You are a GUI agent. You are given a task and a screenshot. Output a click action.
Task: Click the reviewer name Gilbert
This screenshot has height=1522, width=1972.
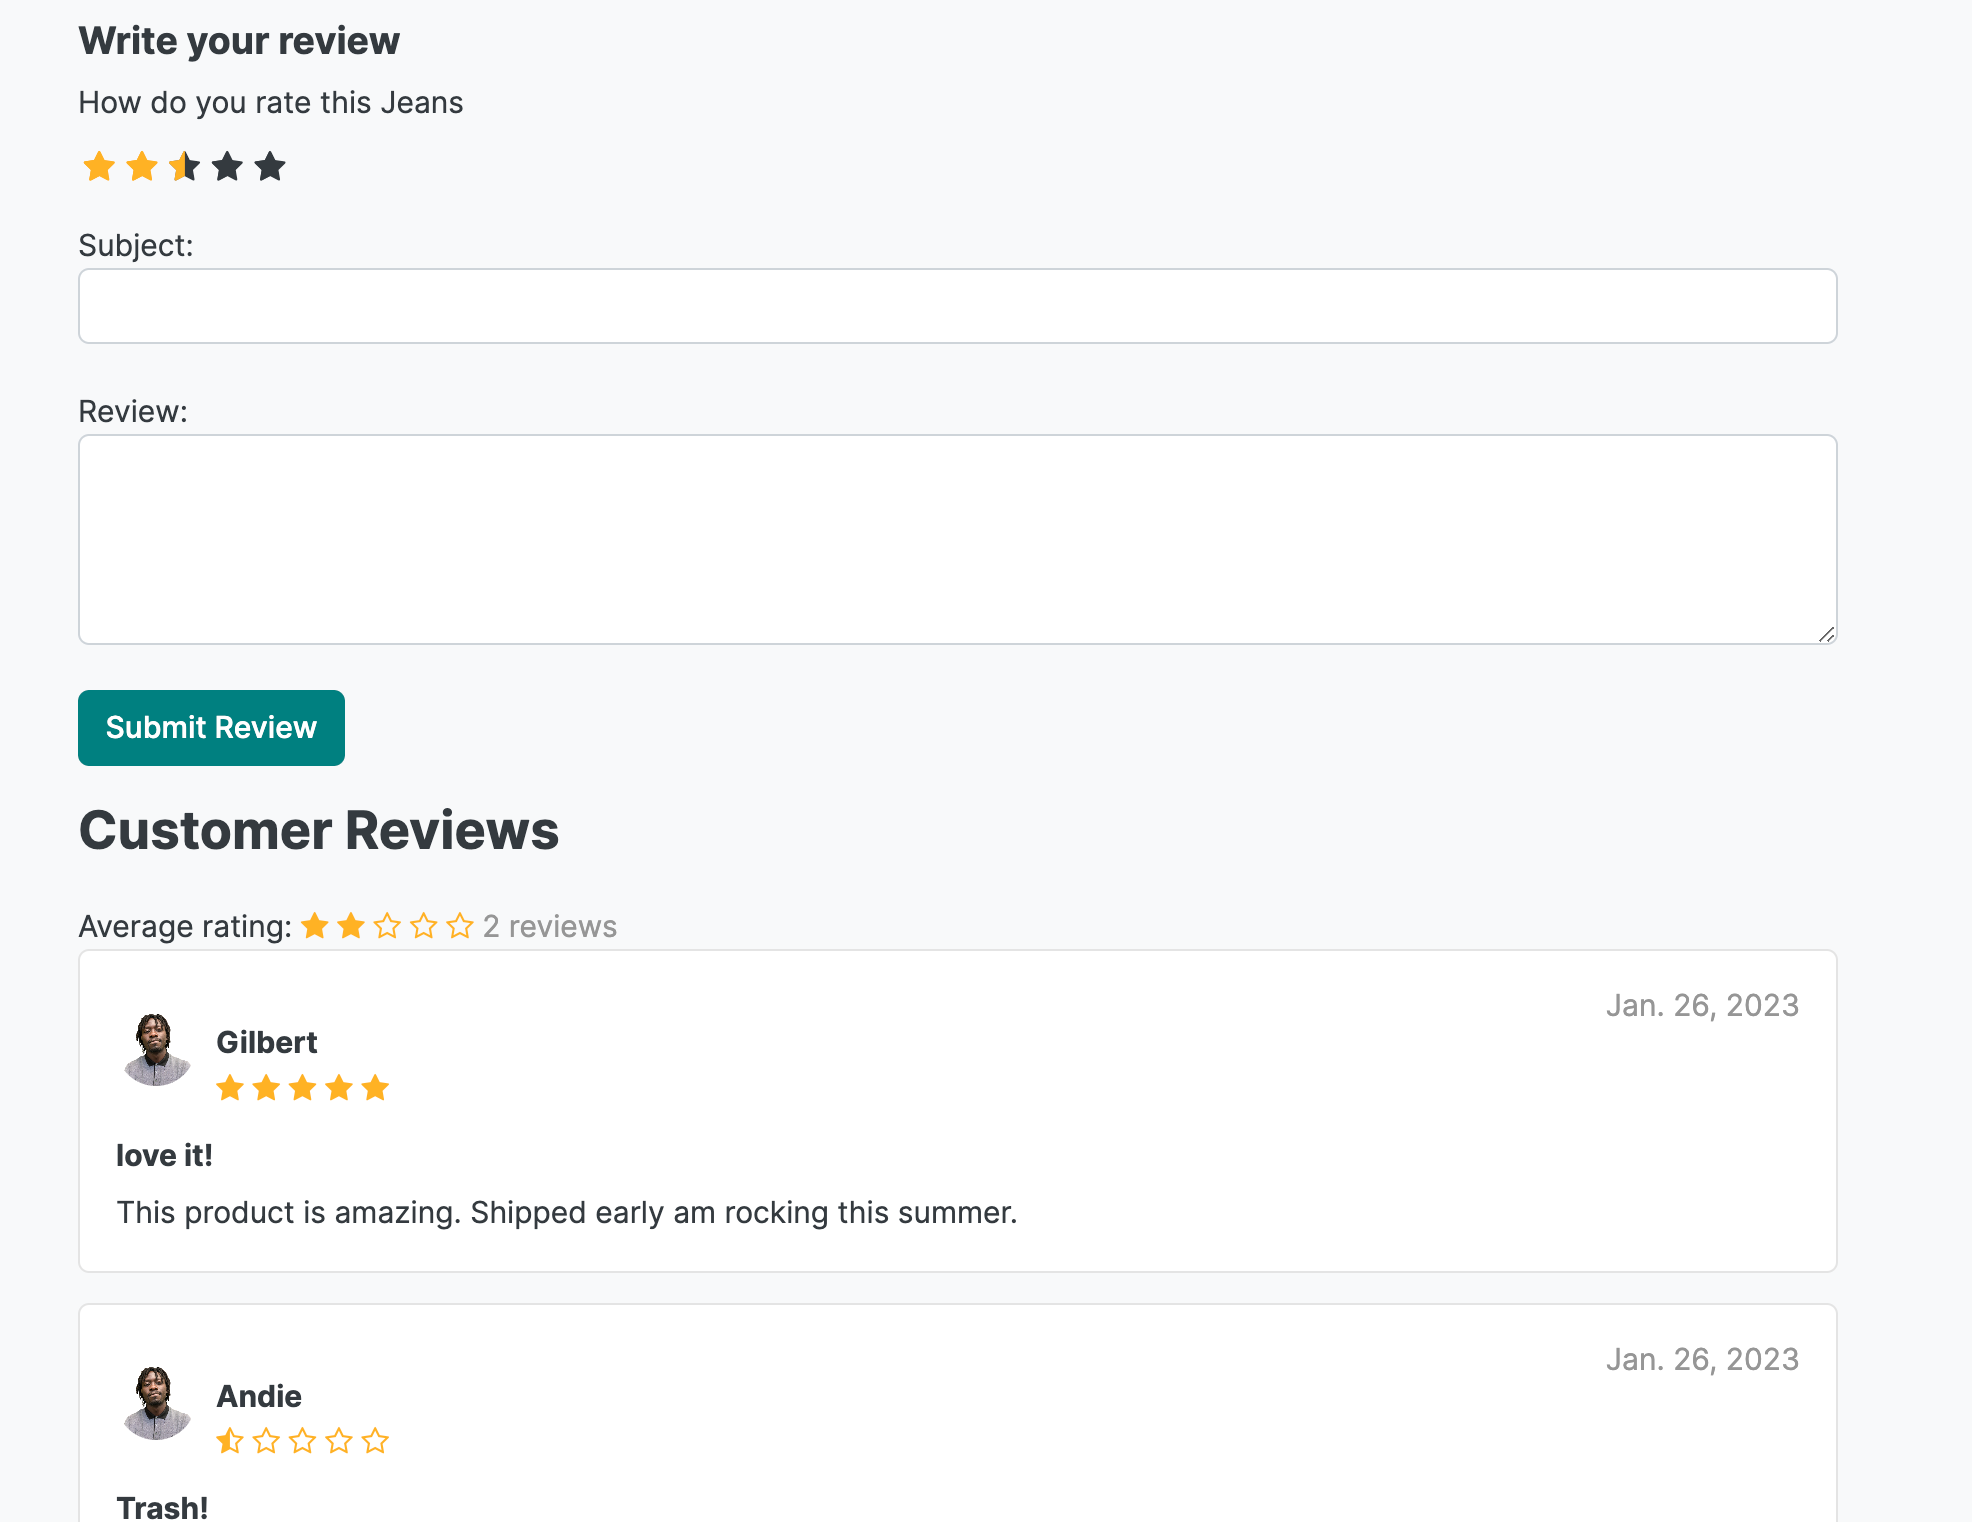pos(267,1042)
